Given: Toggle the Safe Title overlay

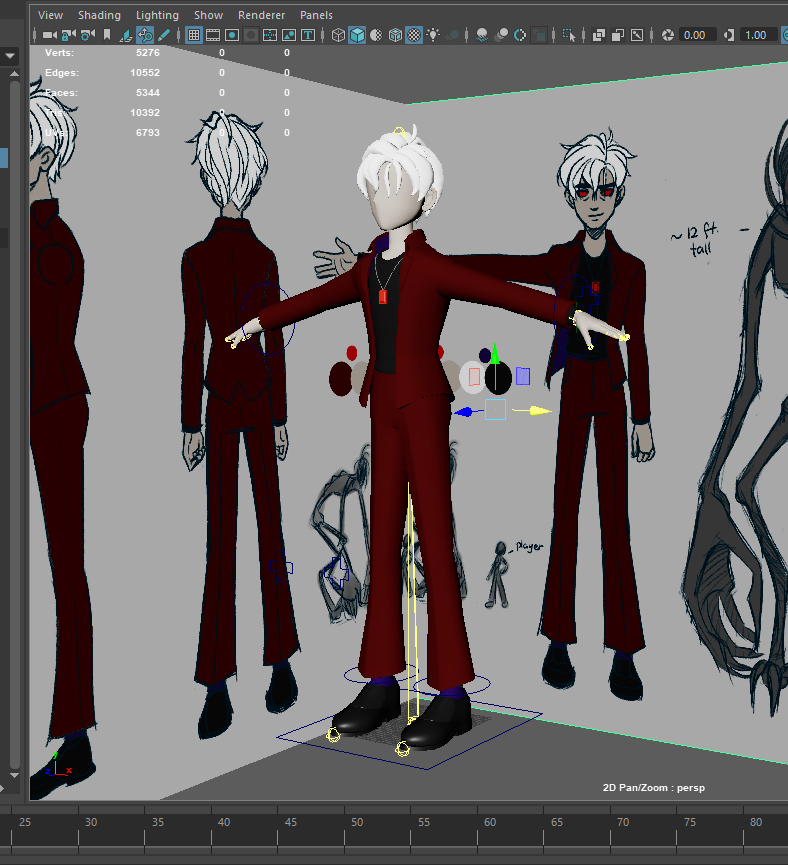Looking at the screenshot, I should 308,35.
